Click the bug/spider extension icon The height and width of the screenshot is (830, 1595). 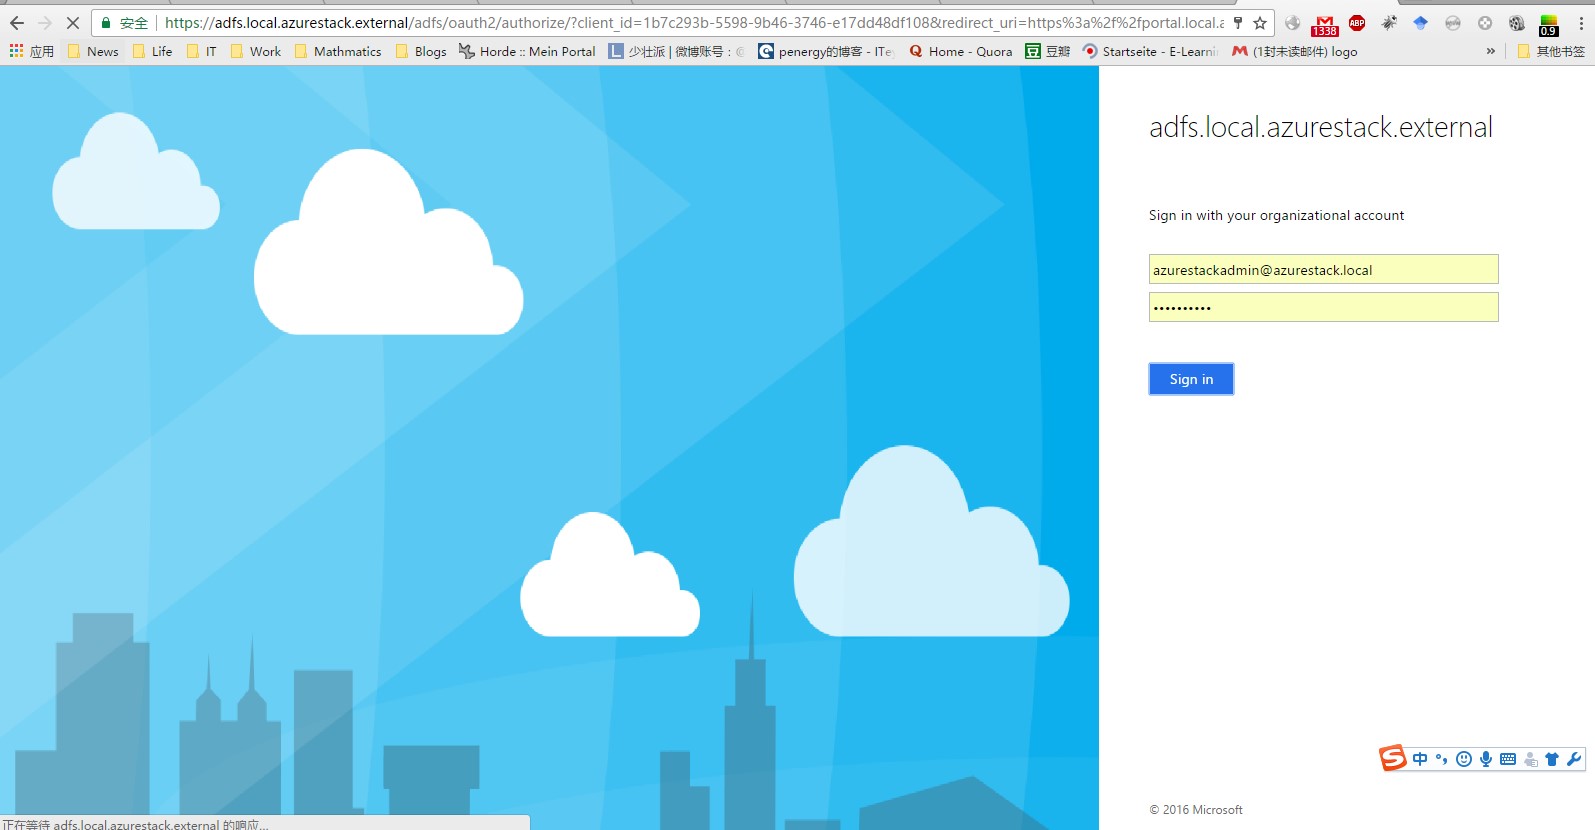click(x=1389, y=23)
